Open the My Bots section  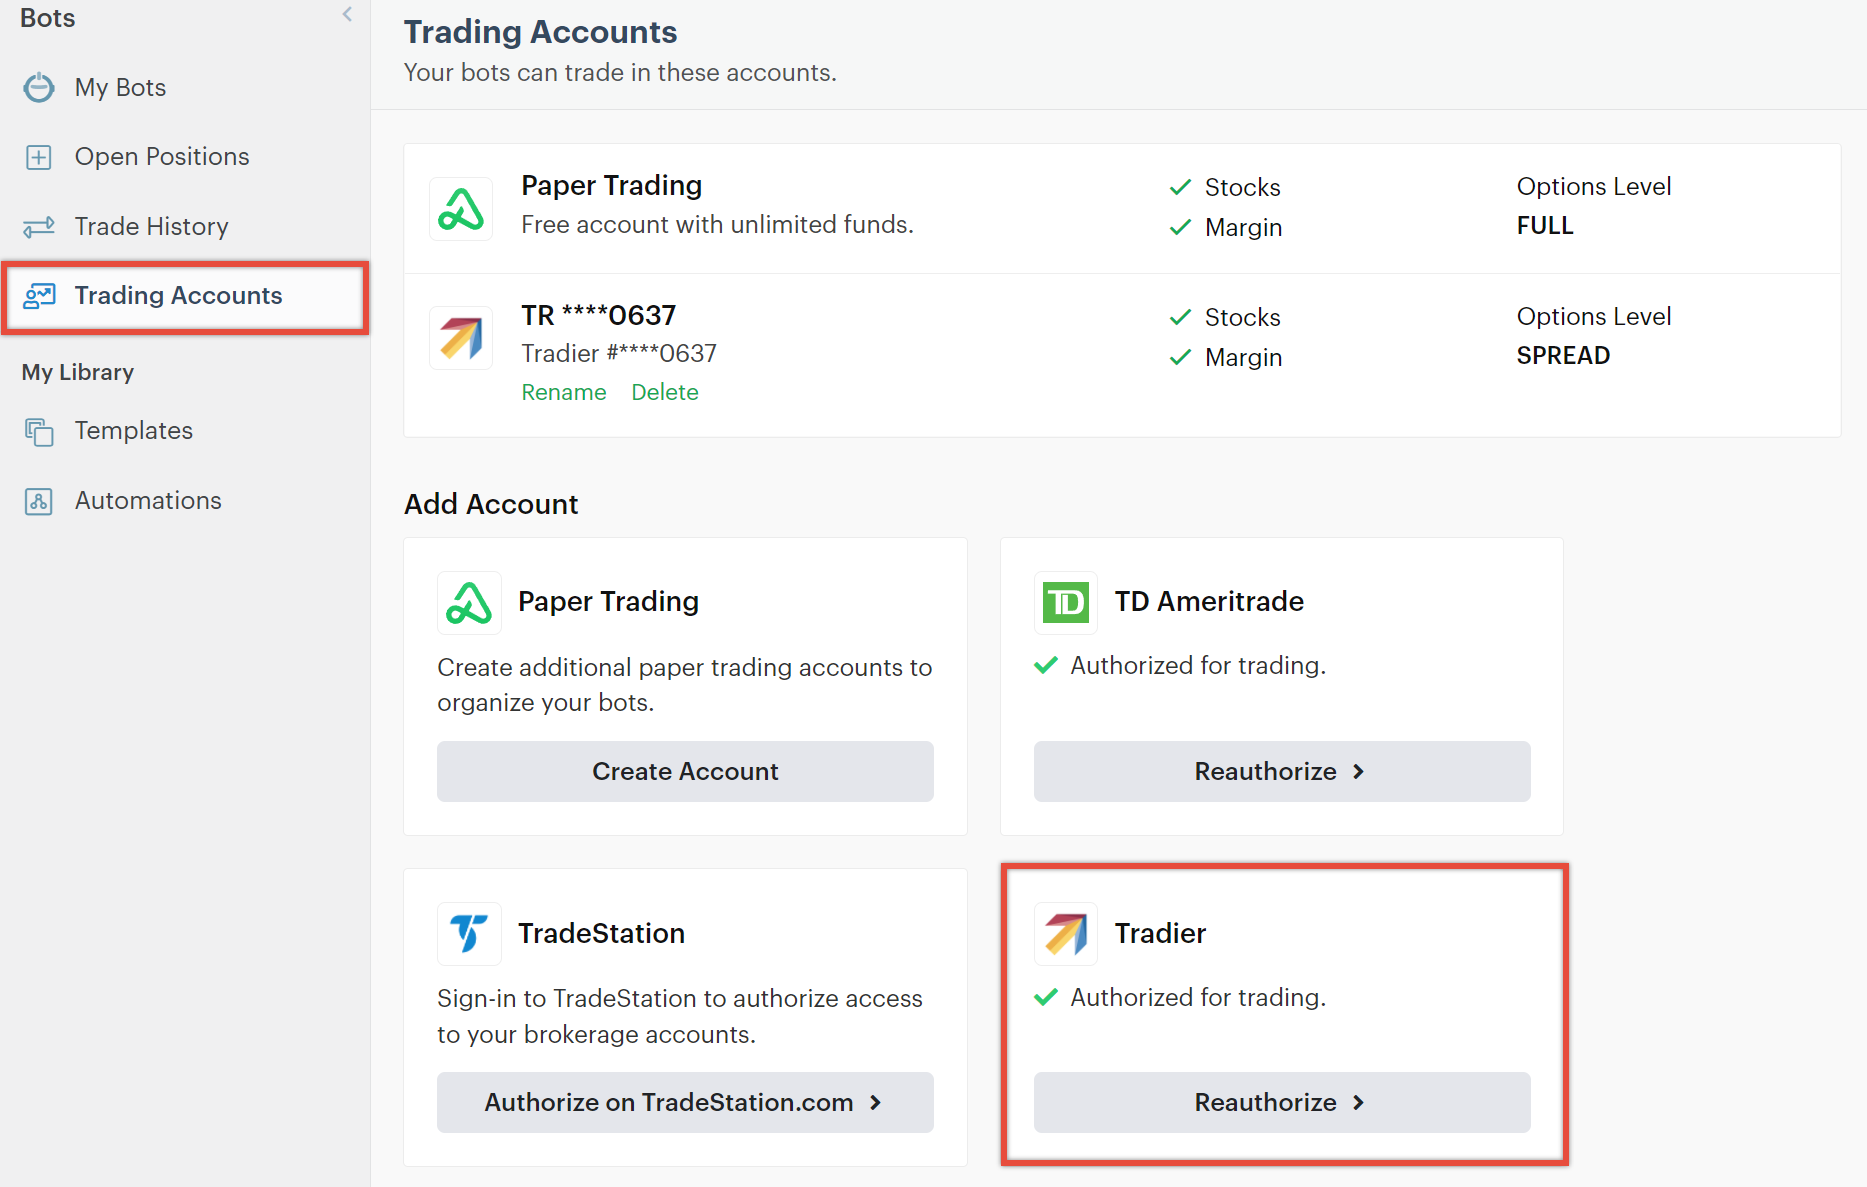(x=120, y=87)
